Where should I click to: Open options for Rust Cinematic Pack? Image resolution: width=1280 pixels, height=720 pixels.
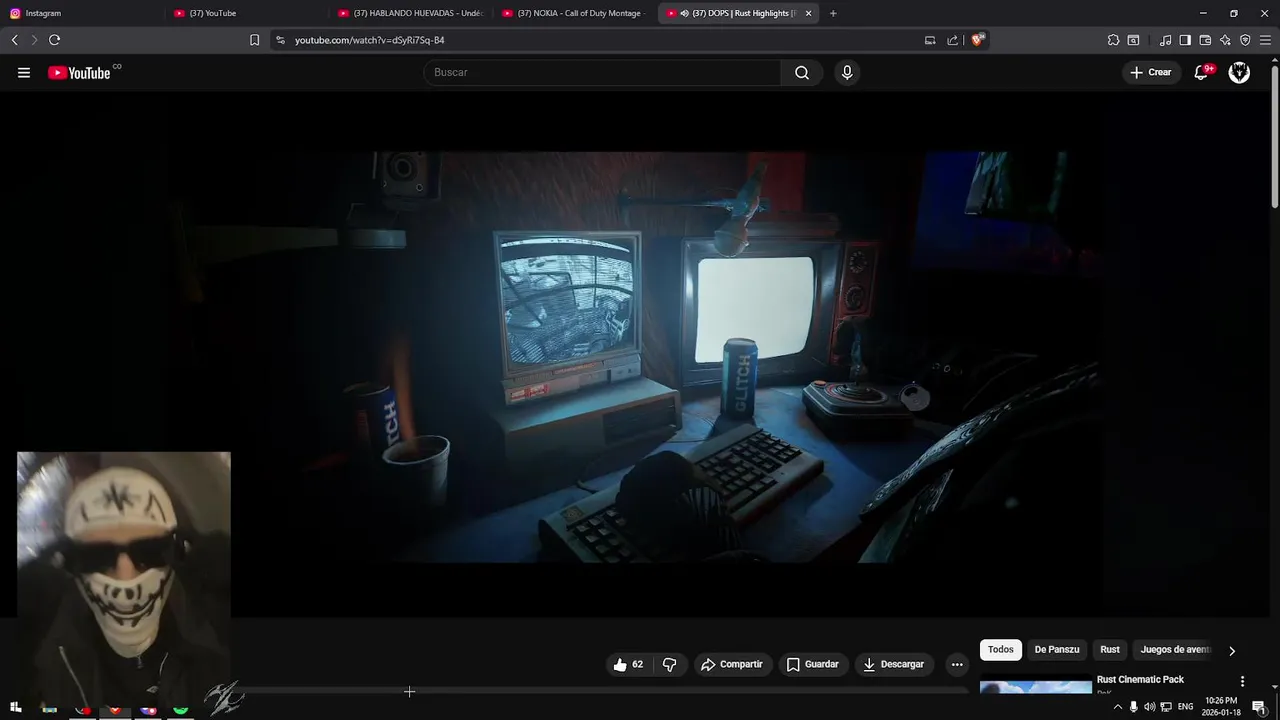tap(1243, 681)
